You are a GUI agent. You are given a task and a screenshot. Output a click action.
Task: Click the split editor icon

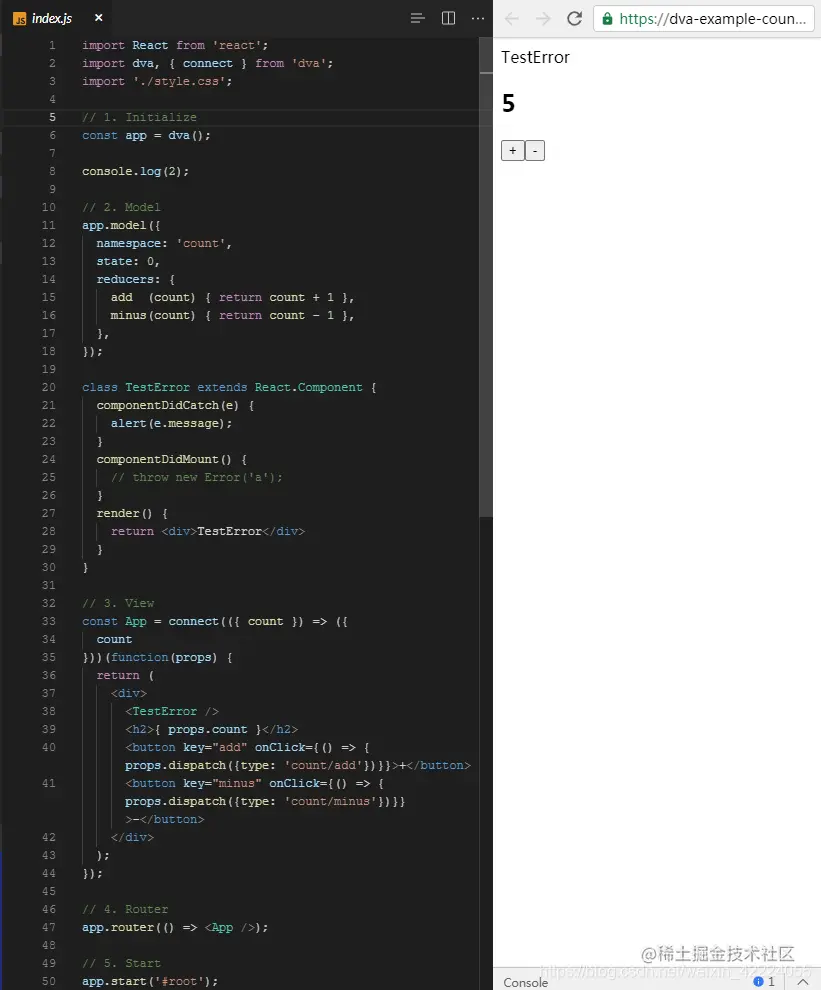pos(448,18)
